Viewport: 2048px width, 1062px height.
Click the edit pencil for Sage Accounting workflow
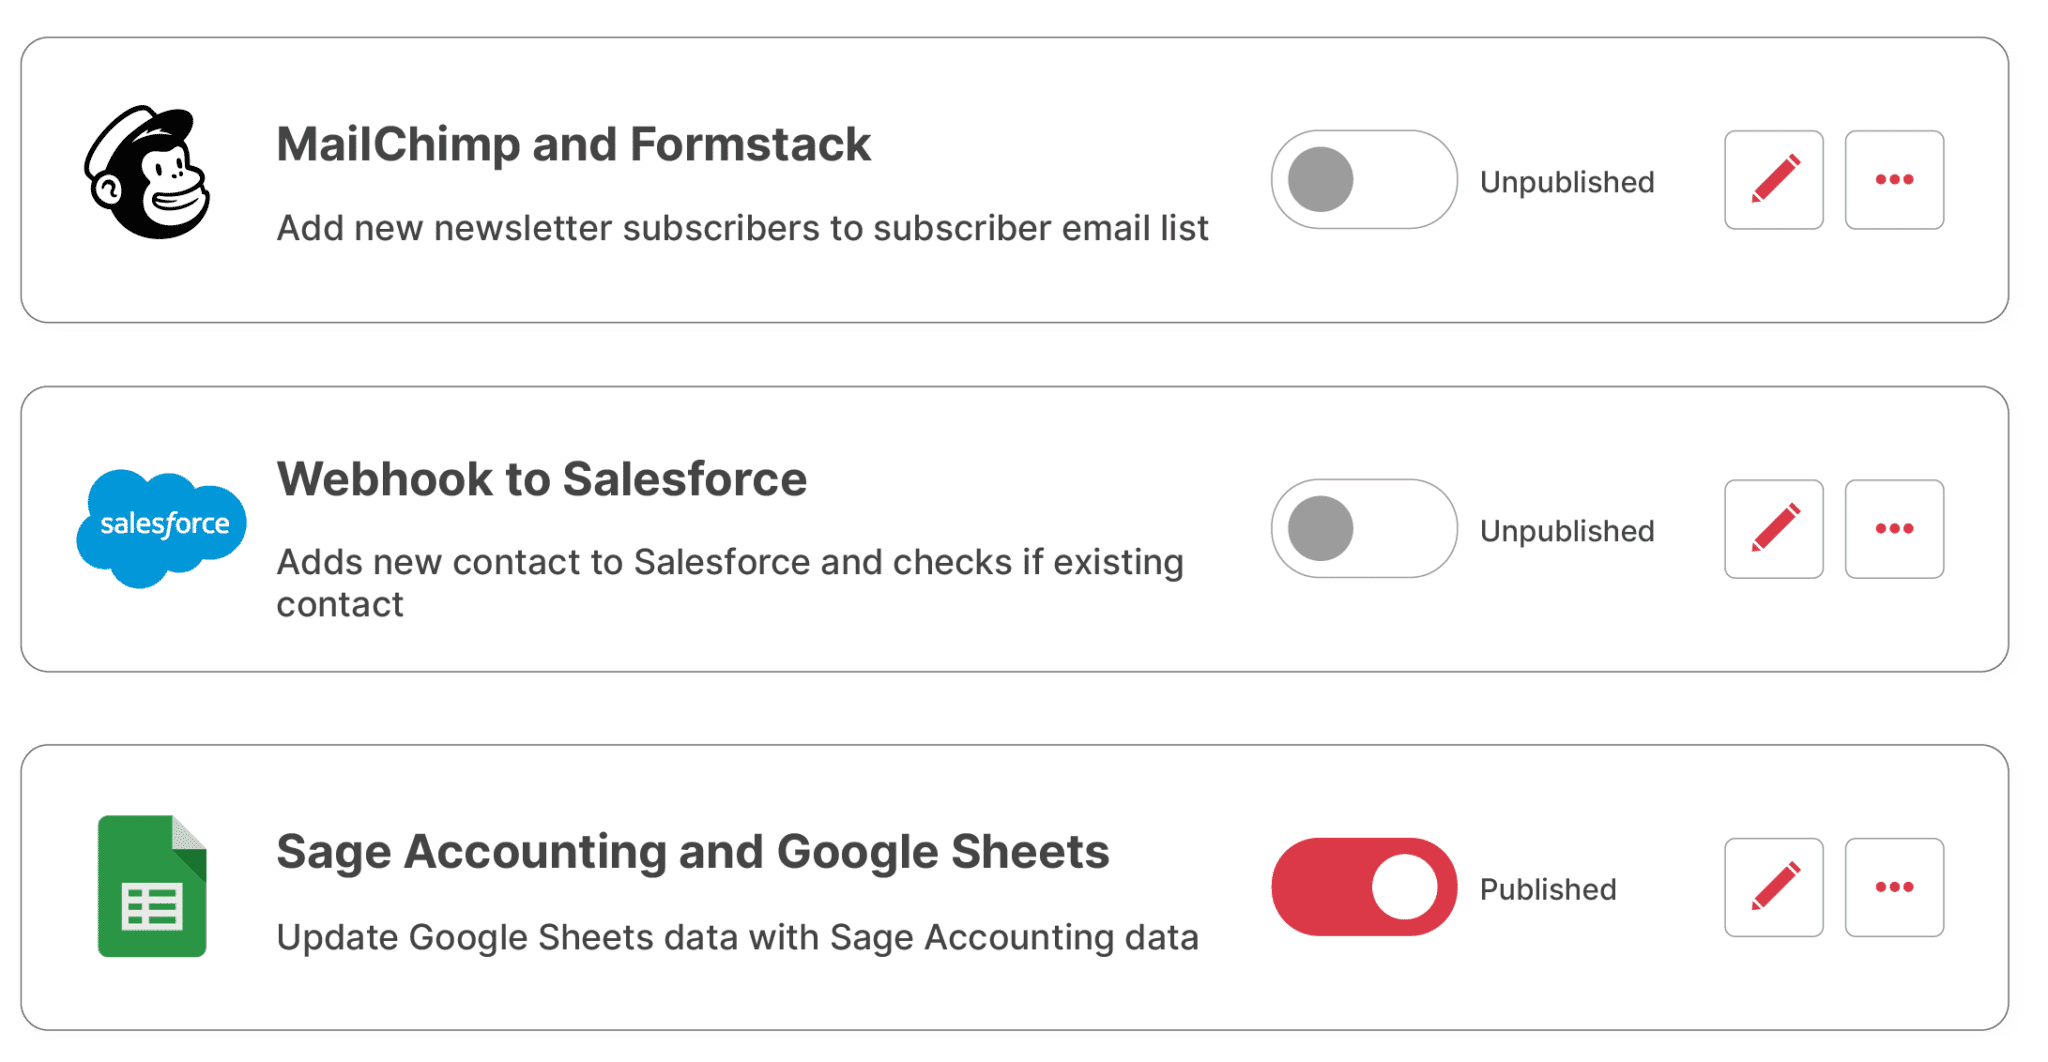point(1773,886)
